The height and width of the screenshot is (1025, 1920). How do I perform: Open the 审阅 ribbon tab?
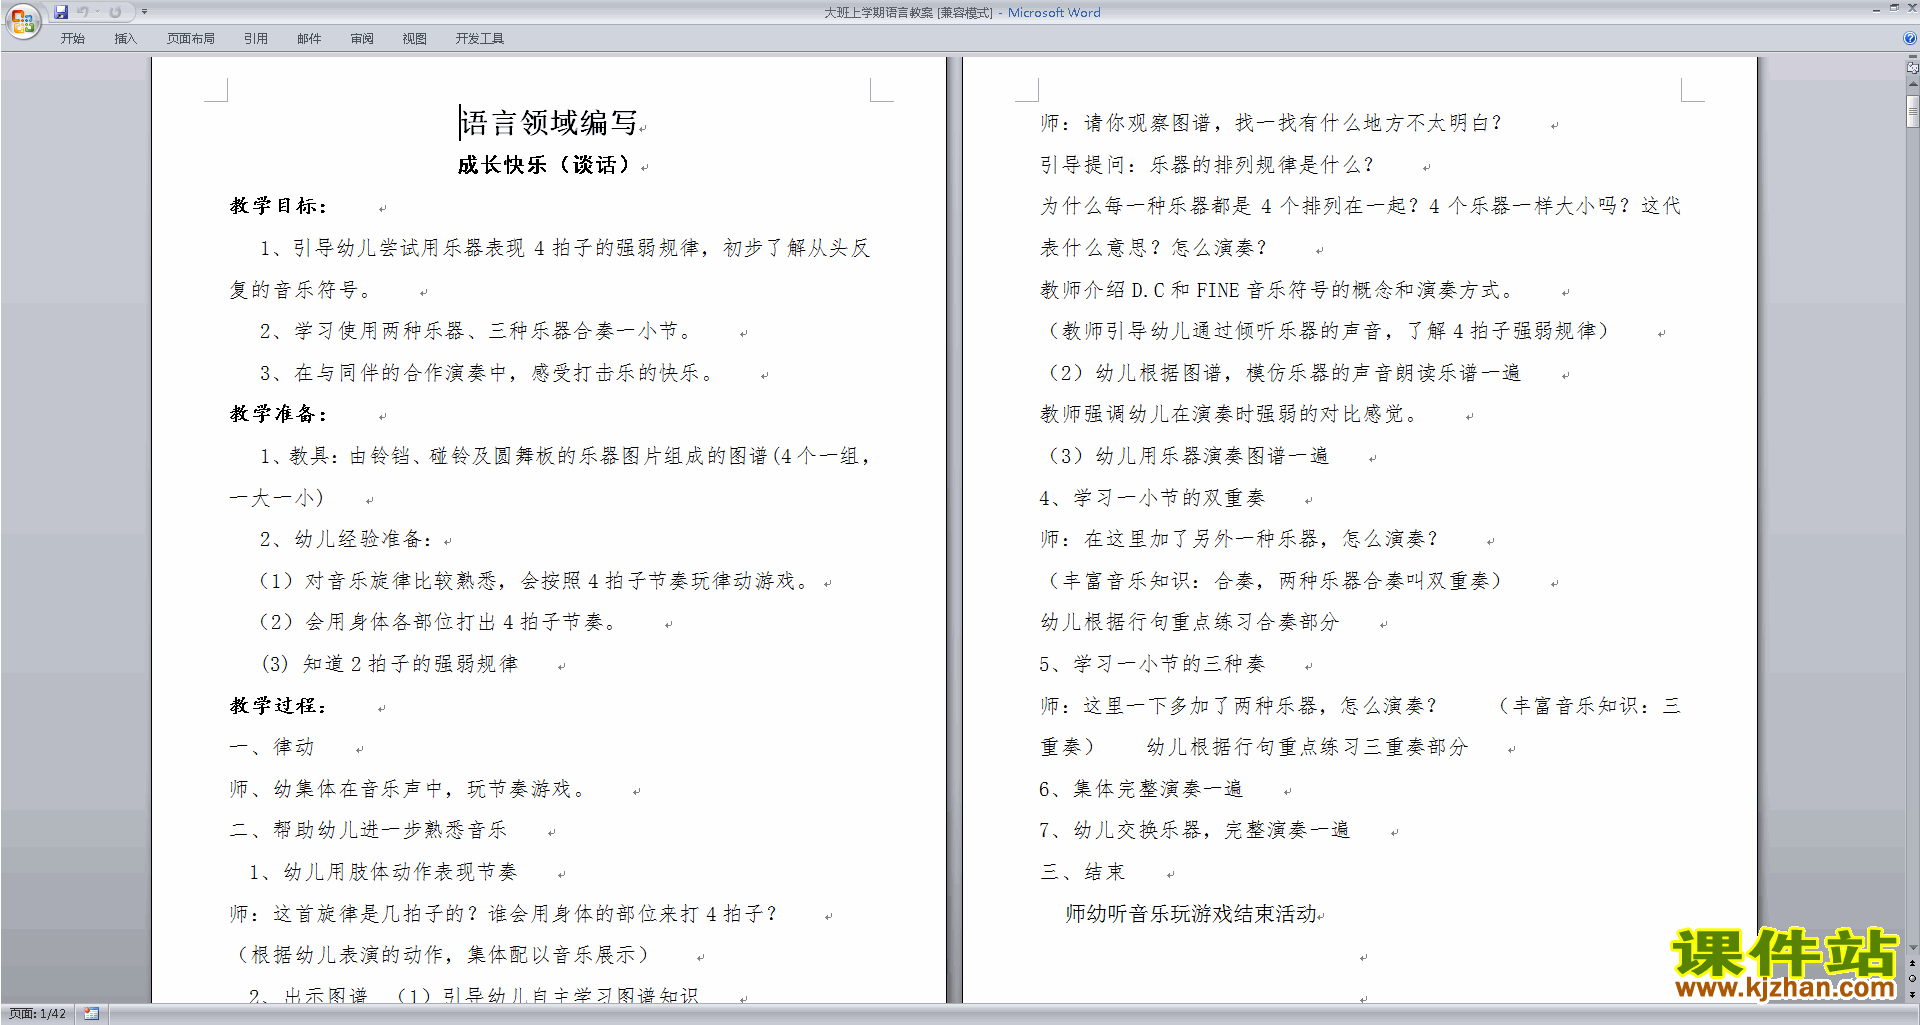click(x=362, y=39)
